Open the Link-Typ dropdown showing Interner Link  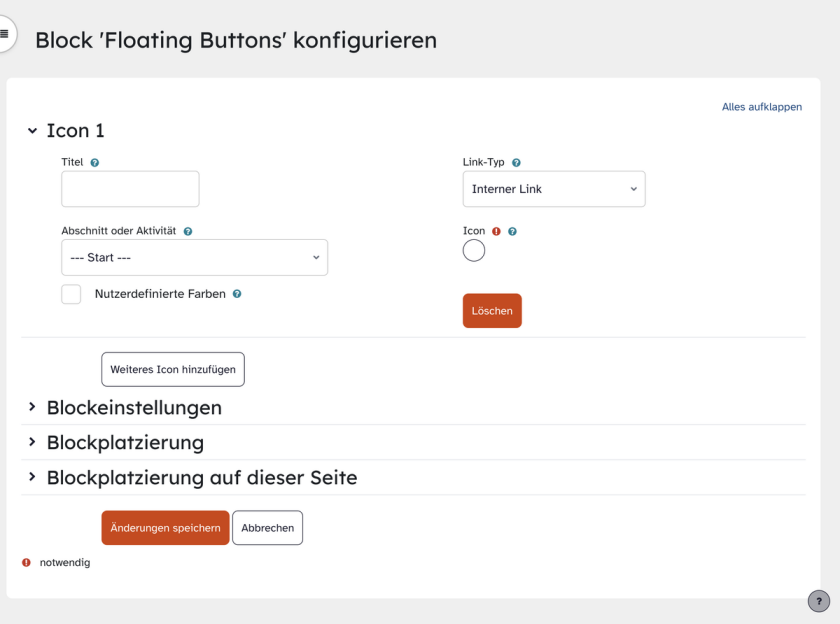(554, 188)
